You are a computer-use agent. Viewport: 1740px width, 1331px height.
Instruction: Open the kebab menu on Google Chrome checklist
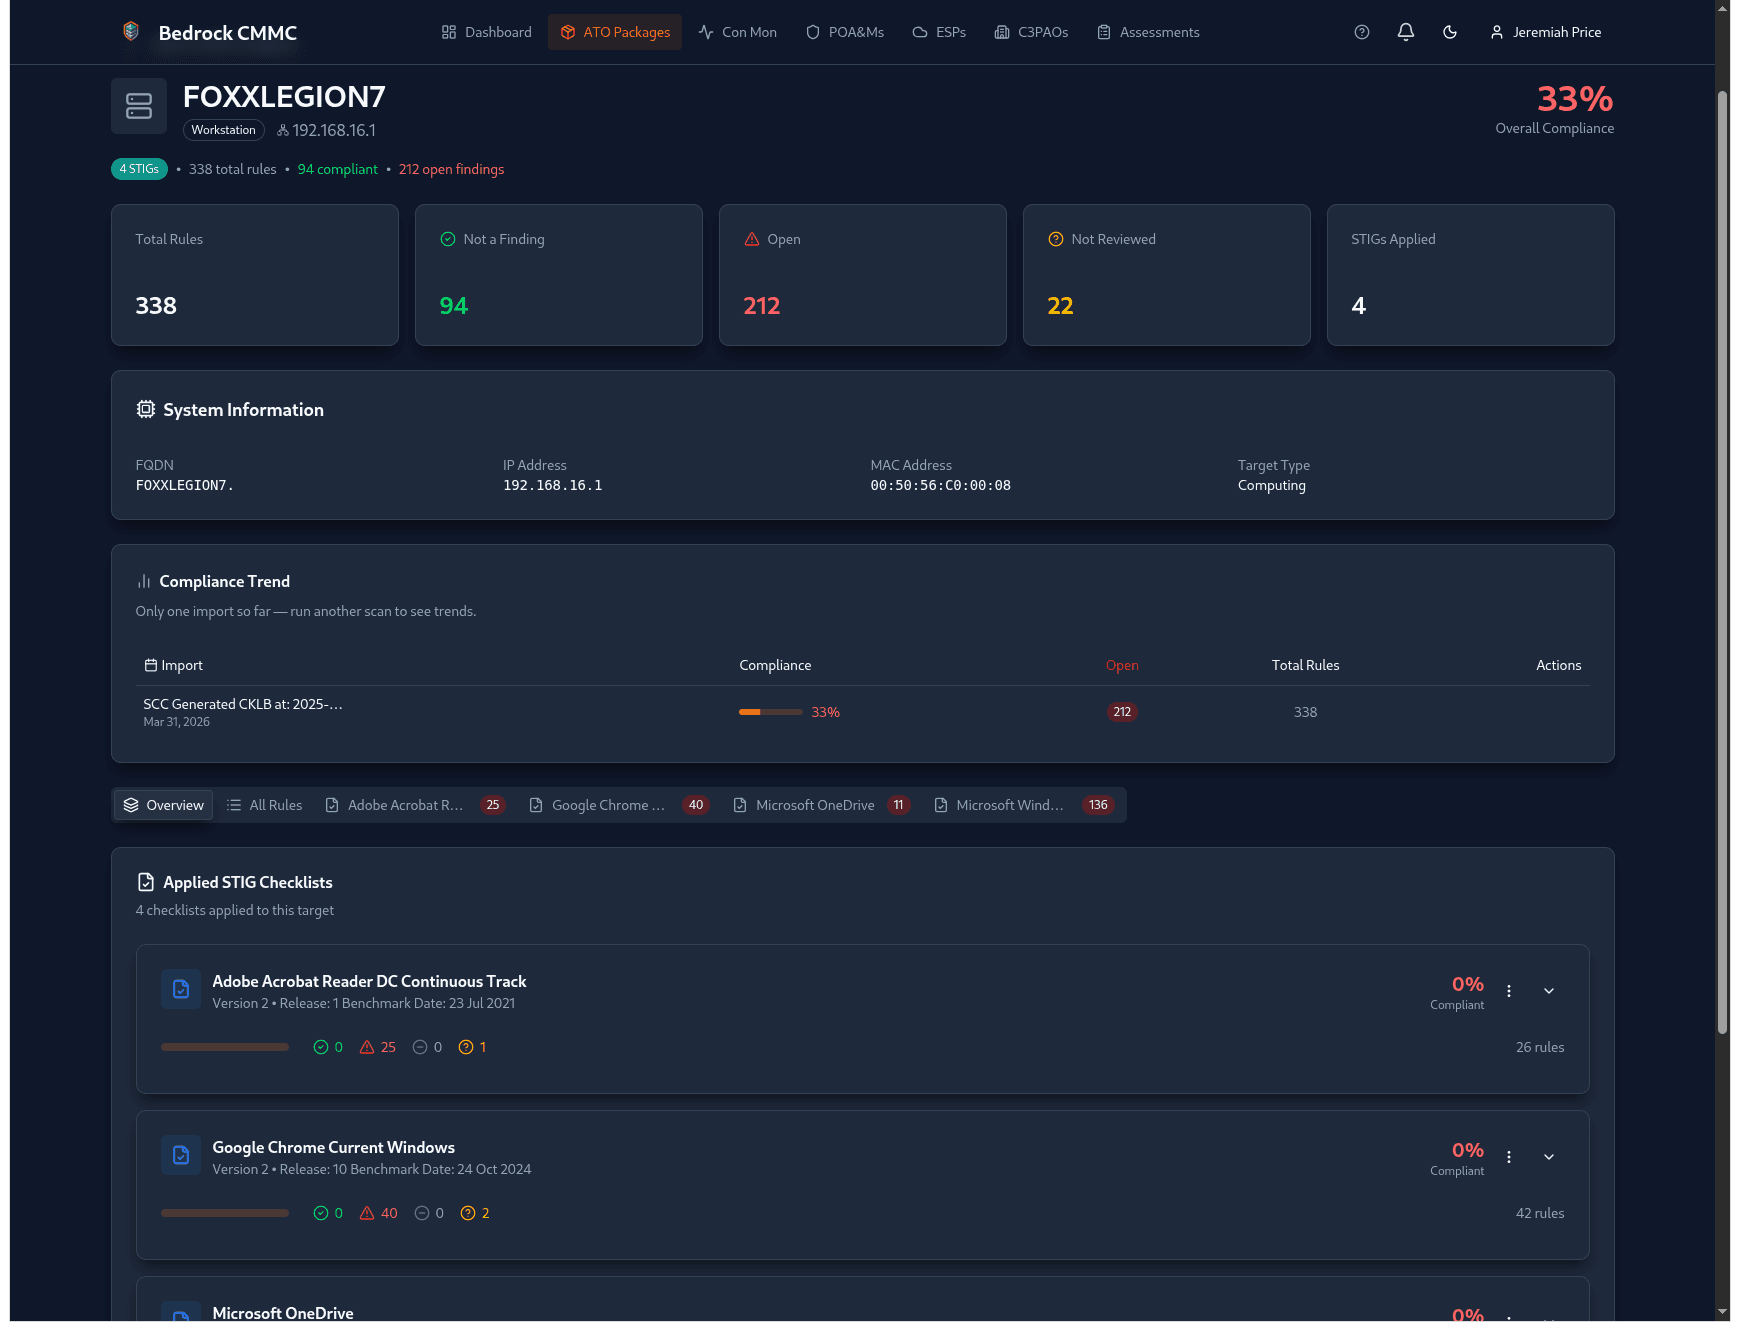pos(1509,1157)
